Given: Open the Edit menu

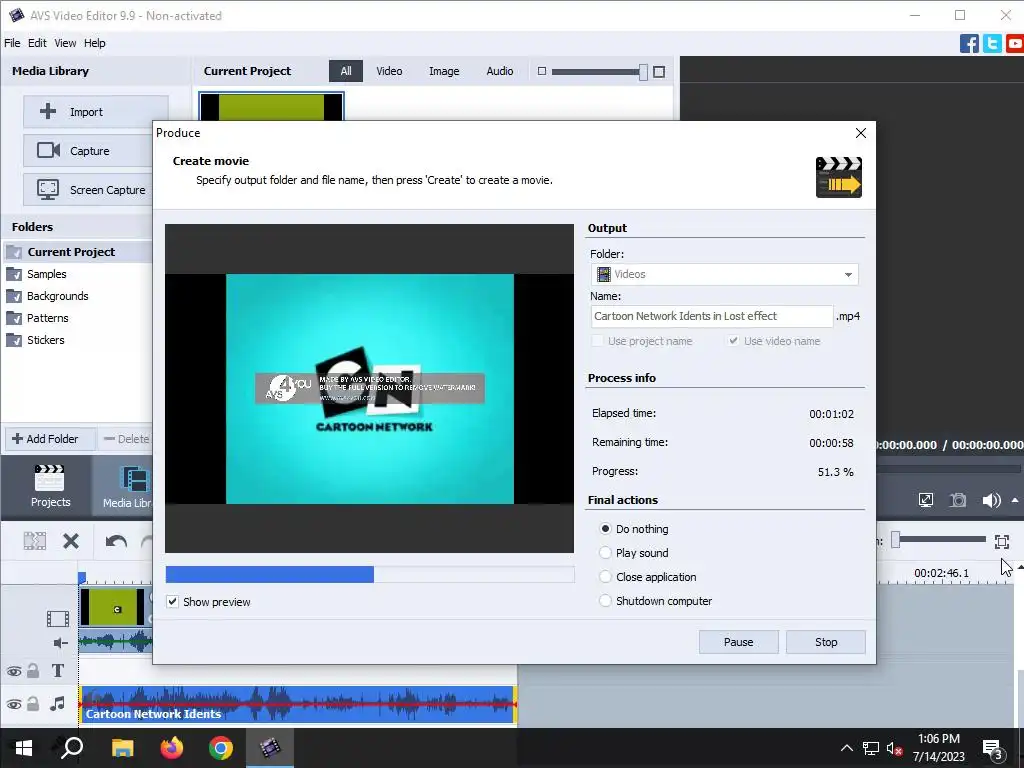Looking at the screenshot, I should pos(37,43).
